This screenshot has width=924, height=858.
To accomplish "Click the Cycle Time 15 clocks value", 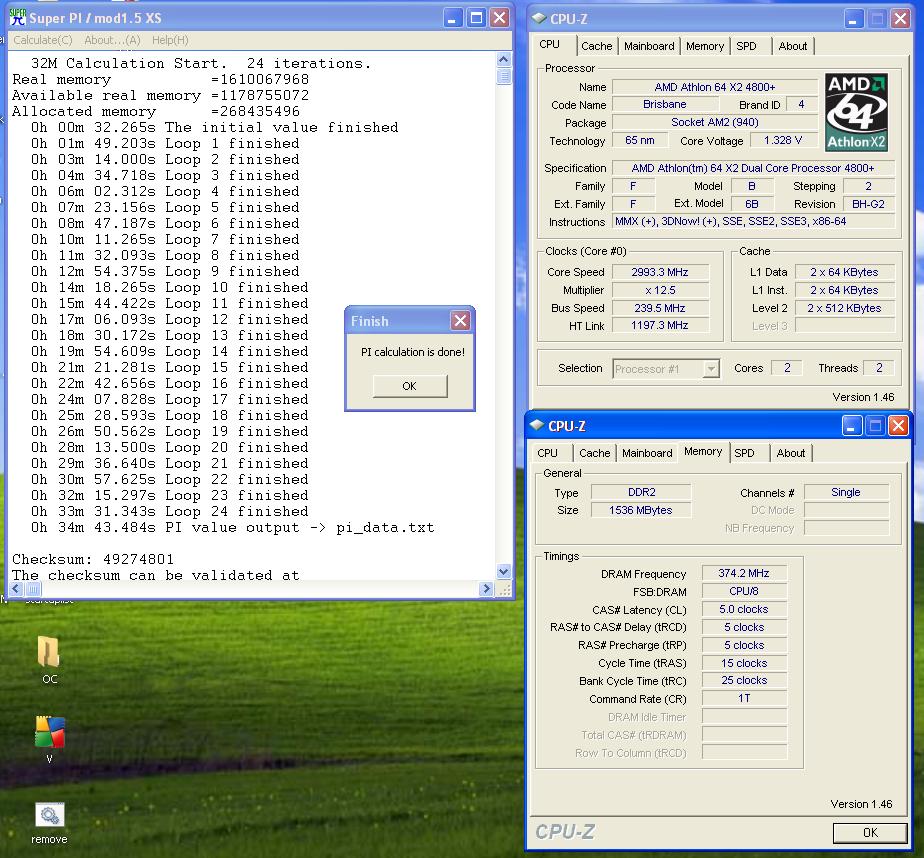I will [x=744, y=663].
